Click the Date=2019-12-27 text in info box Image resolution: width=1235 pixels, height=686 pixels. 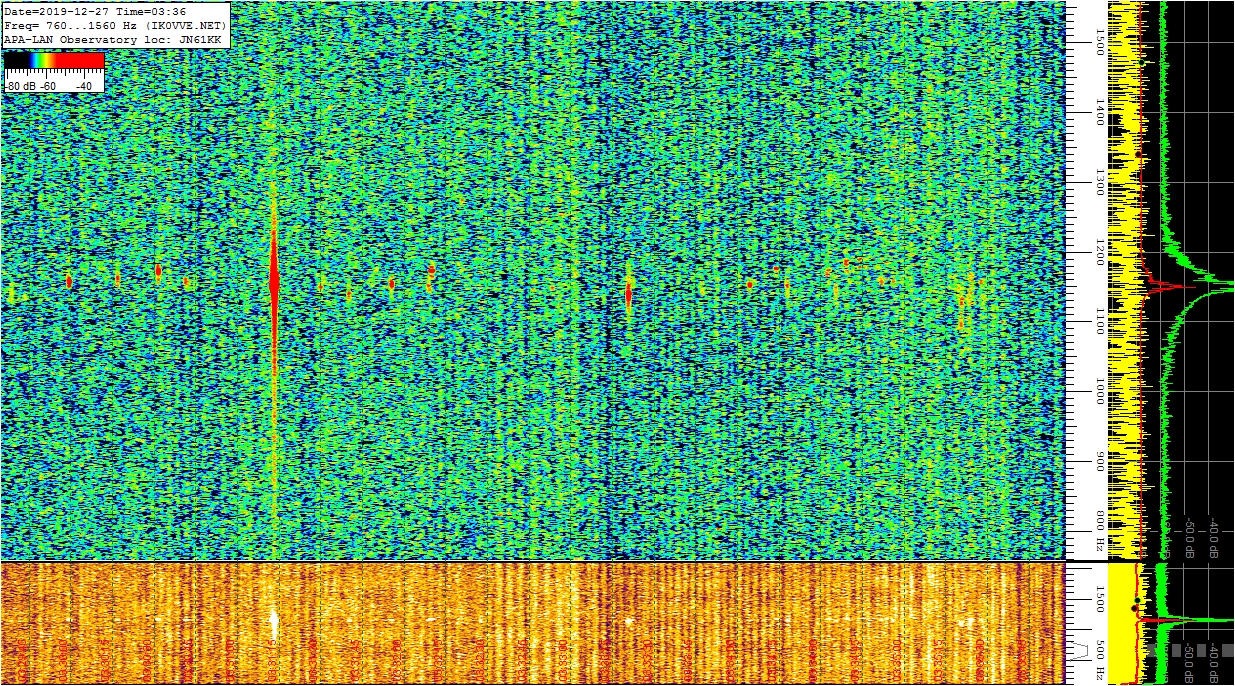click(x=56, y=12)
